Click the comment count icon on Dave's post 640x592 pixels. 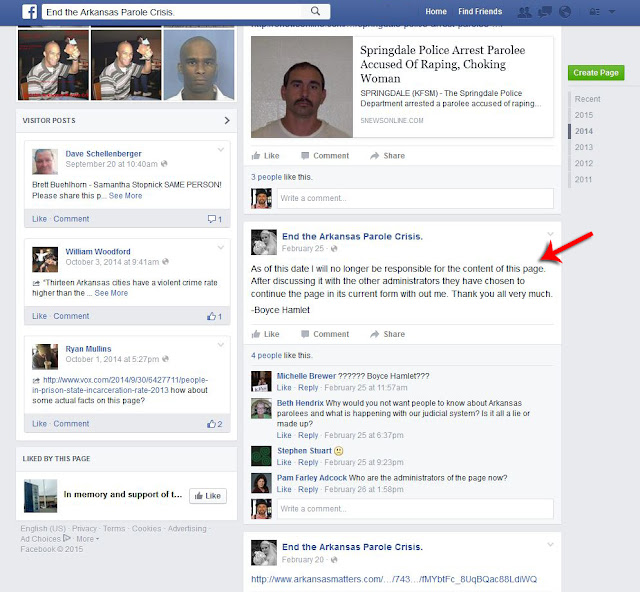point(215,219)
